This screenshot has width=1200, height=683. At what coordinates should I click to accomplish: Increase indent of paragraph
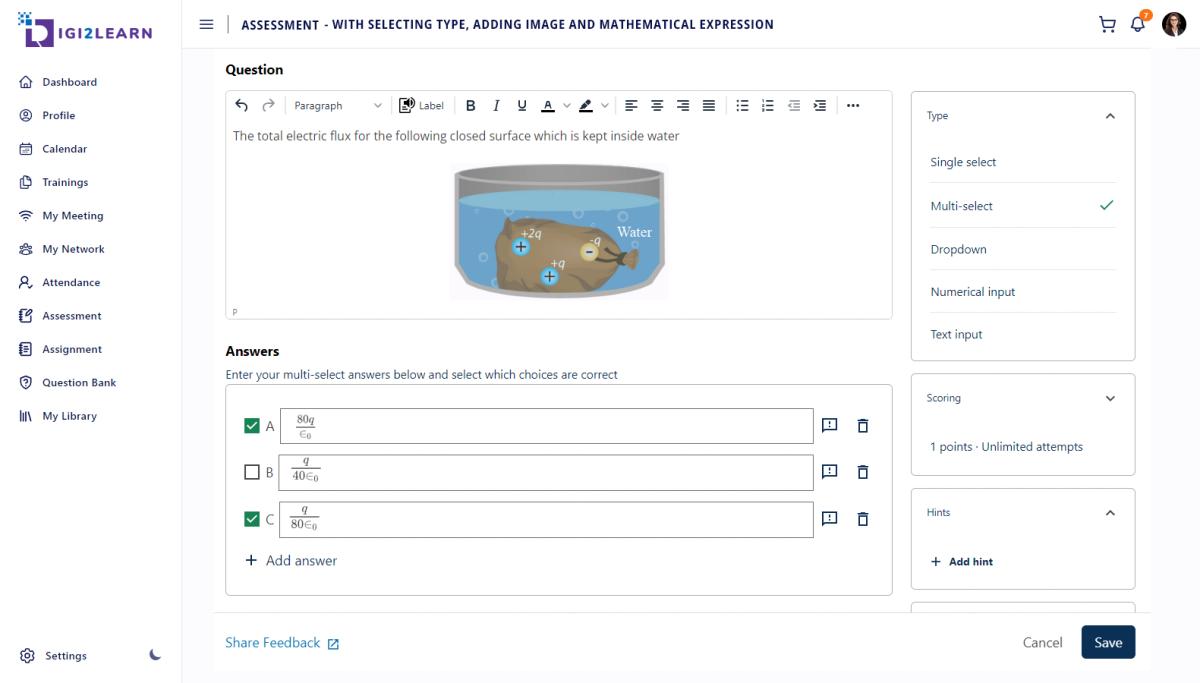[x=820, y=105]
